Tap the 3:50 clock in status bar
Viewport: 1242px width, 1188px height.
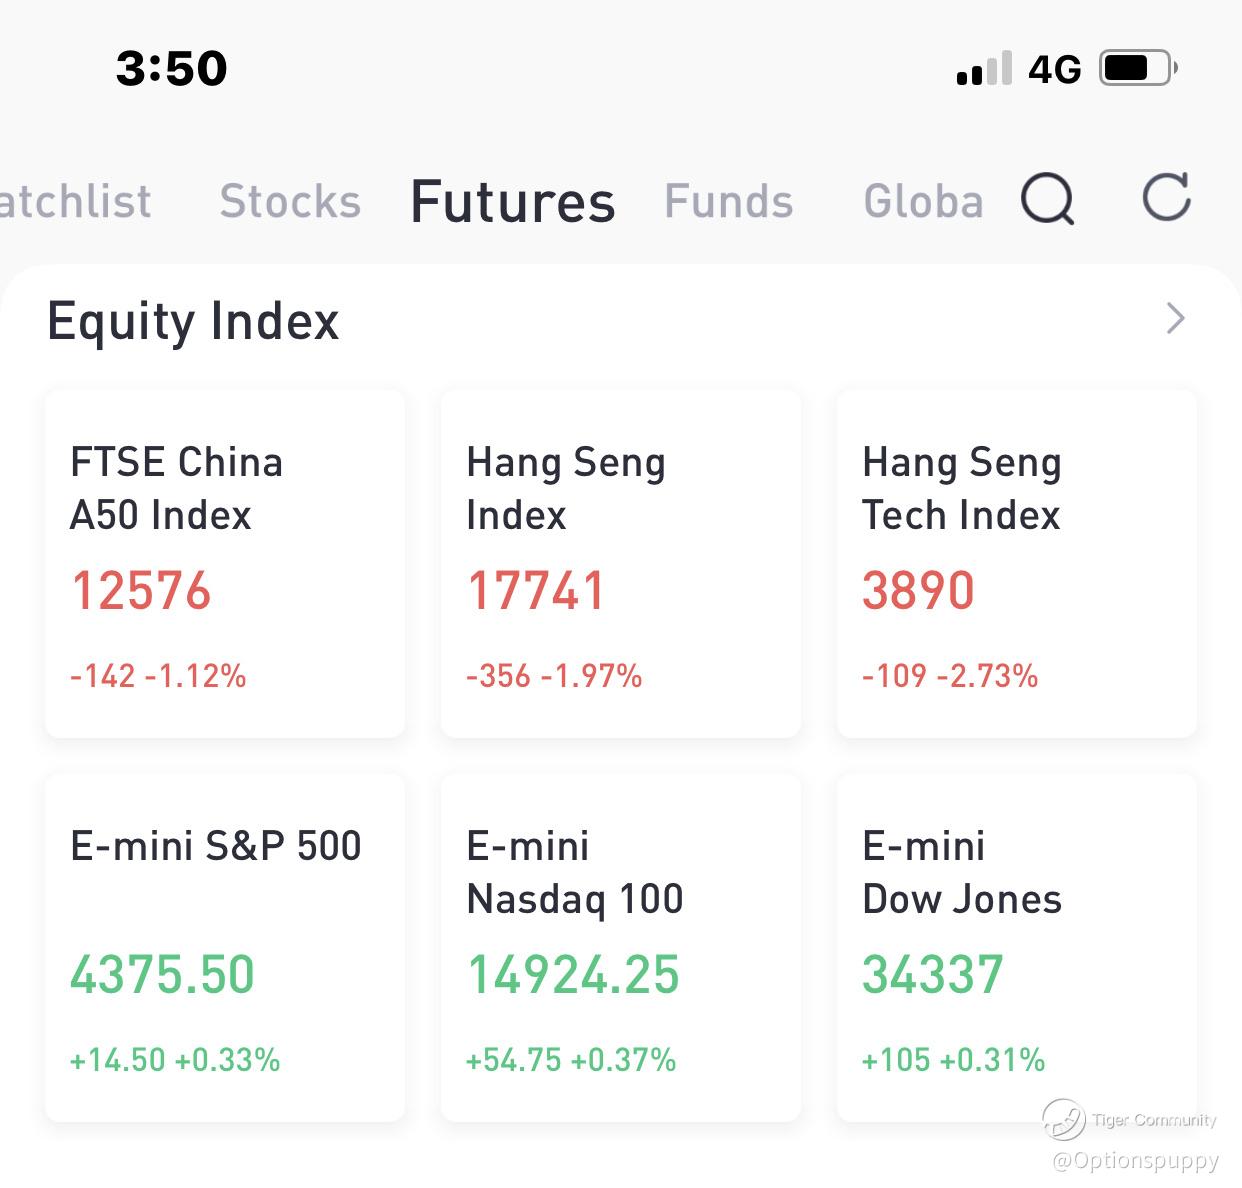click(x=172, y=68)
